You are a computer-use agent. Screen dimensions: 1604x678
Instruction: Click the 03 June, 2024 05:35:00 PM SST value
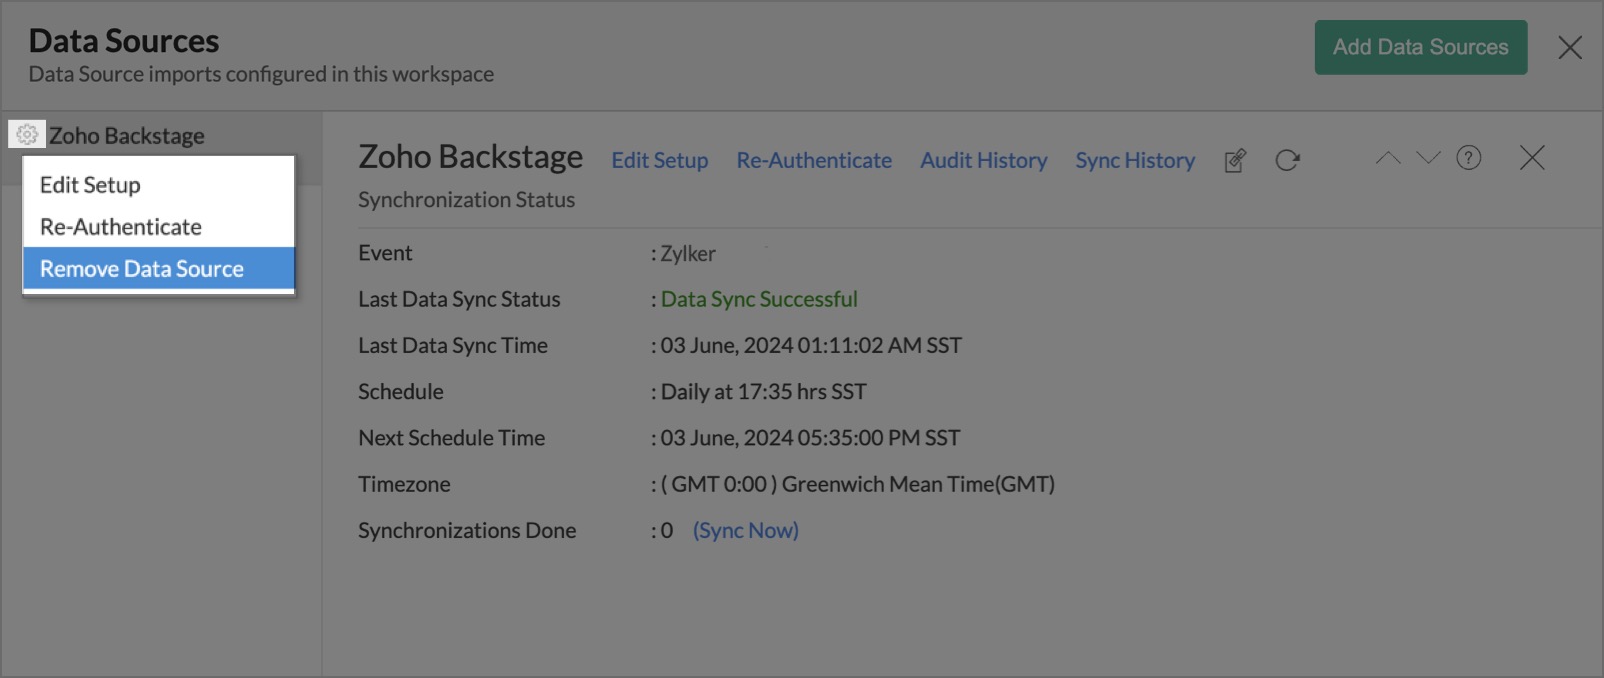coord(810,437)
